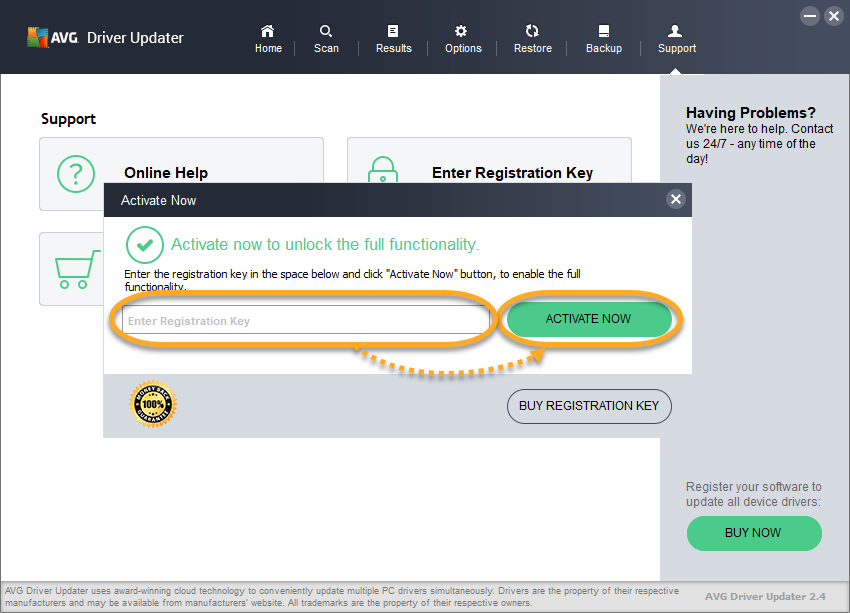The image size is (850, 613).
Task: Open the Backup tab label
Action: click(x=604, y=48)
